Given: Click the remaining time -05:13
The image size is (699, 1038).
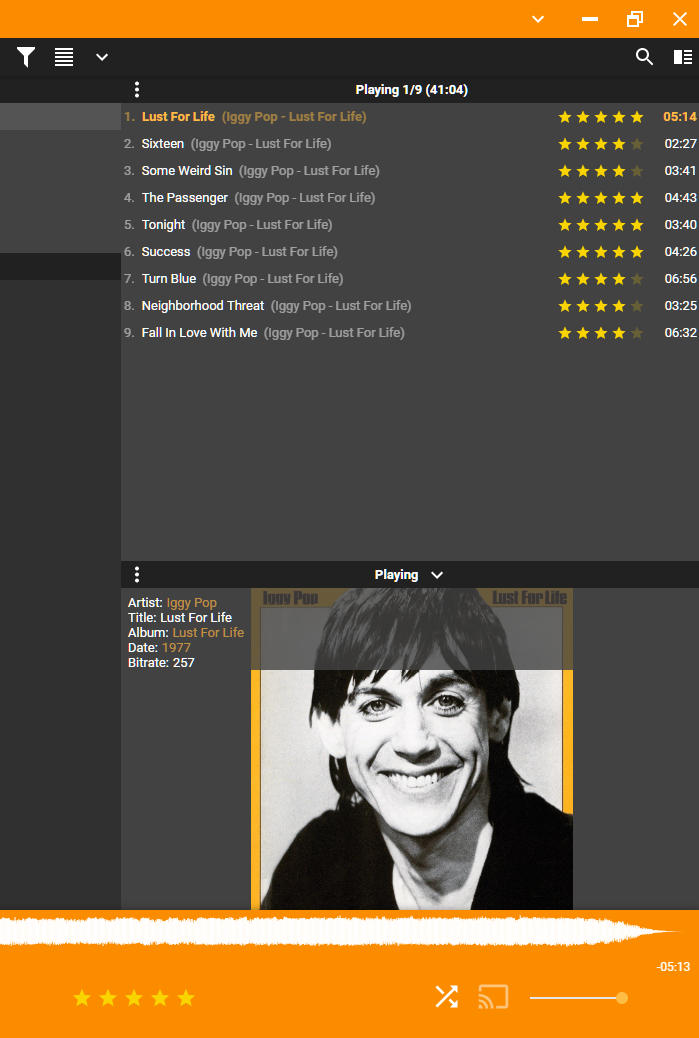Looking at the screenshot, I should (x=673, y=967).
